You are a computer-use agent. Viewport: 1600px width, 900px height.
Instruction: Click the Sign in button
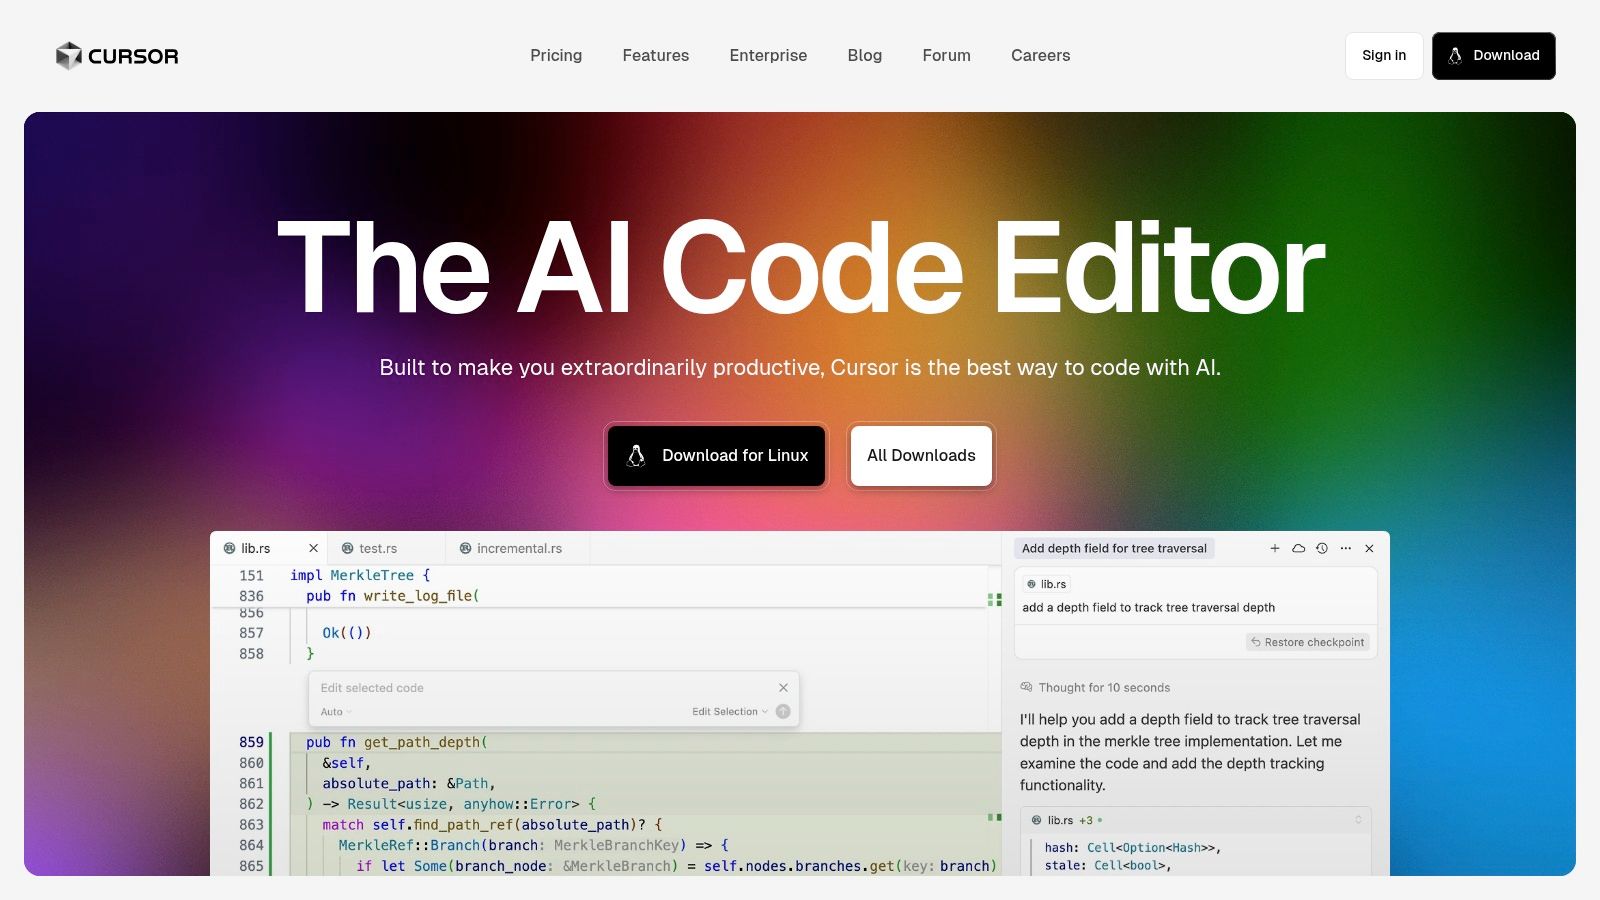(1384, 56)
